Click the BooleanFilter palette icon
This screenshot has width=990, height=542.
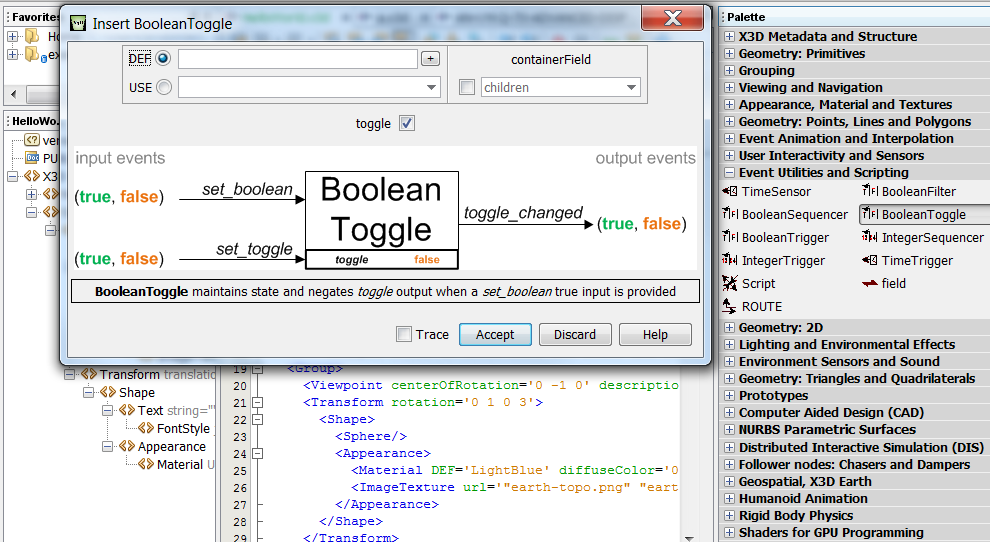pos(870,192)
